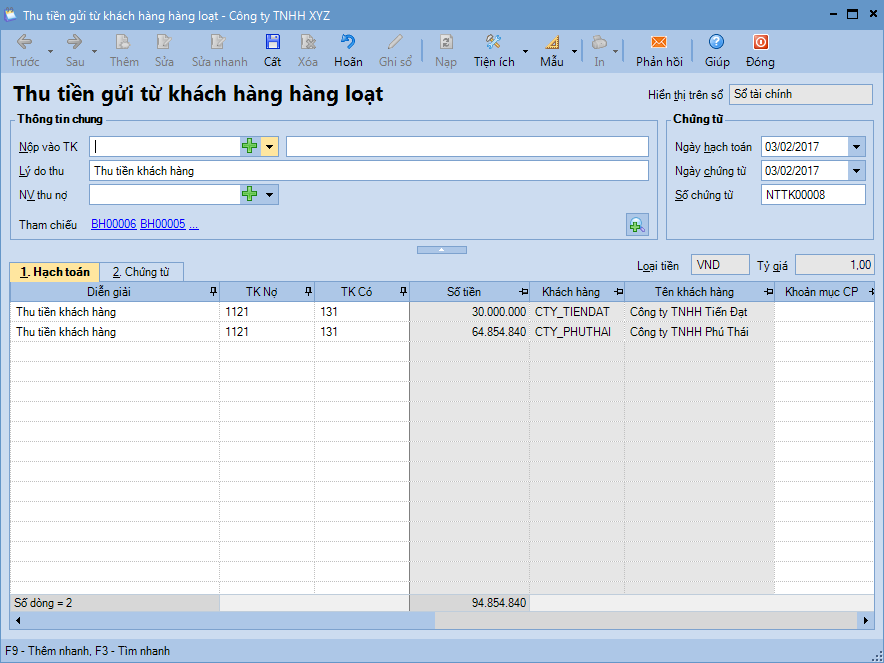Select the Hạch toán tab
884x663 pixels.
(x=54, y=272)
